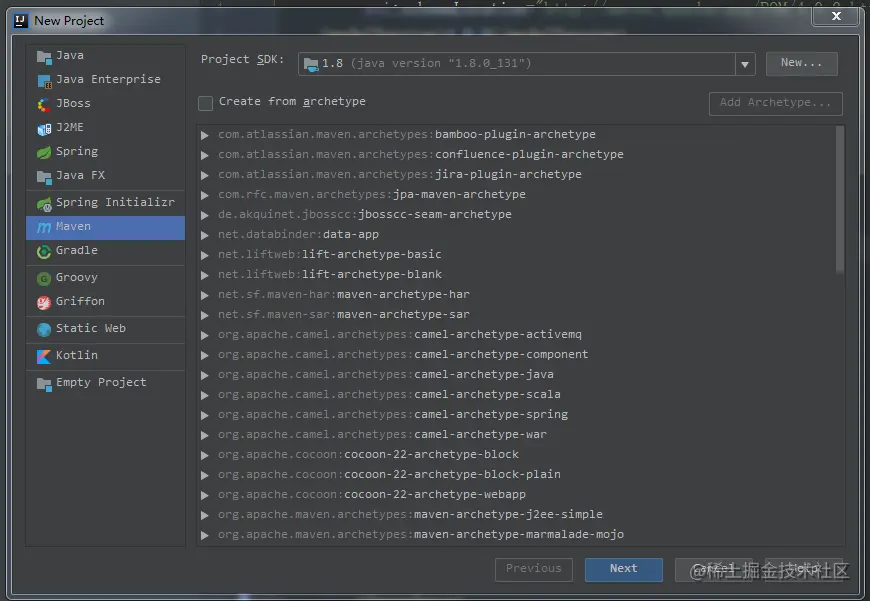Click the Maven 'm' icon
This screenshot has height=601, width=870.
point(44,228)
